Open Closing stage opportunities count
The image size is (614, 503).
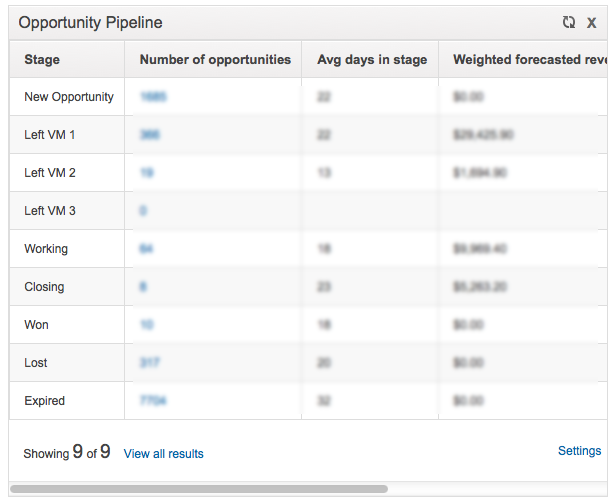[143, 287]
